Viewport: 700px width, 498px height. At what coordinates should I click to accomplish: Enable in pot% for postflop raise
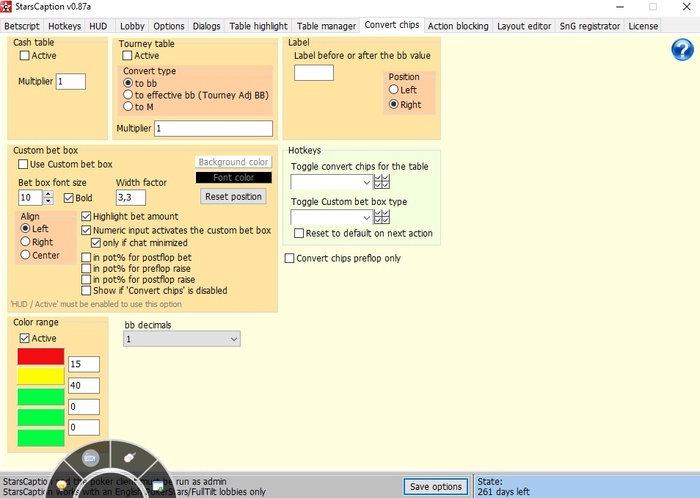[86, 280]
